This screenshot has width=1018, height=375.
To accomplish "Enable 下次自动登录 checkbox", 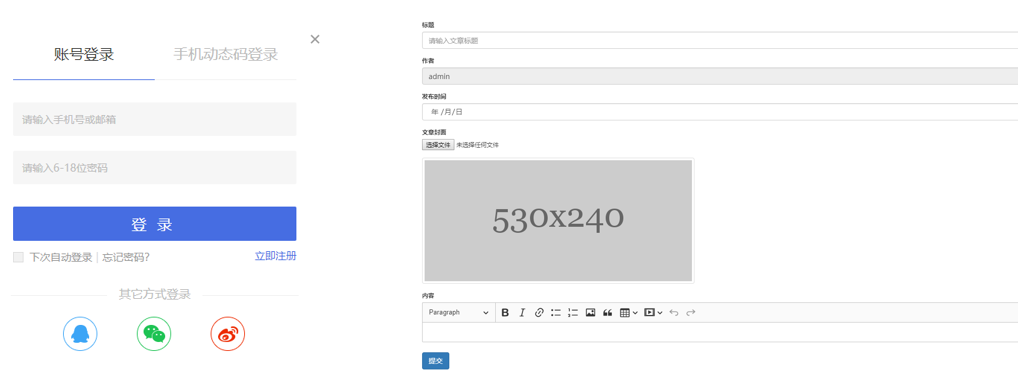I will coord(18,258).
